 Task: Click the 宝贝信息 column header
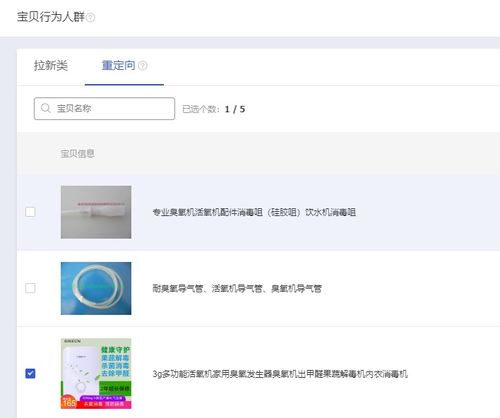click(x=77, y=154)
